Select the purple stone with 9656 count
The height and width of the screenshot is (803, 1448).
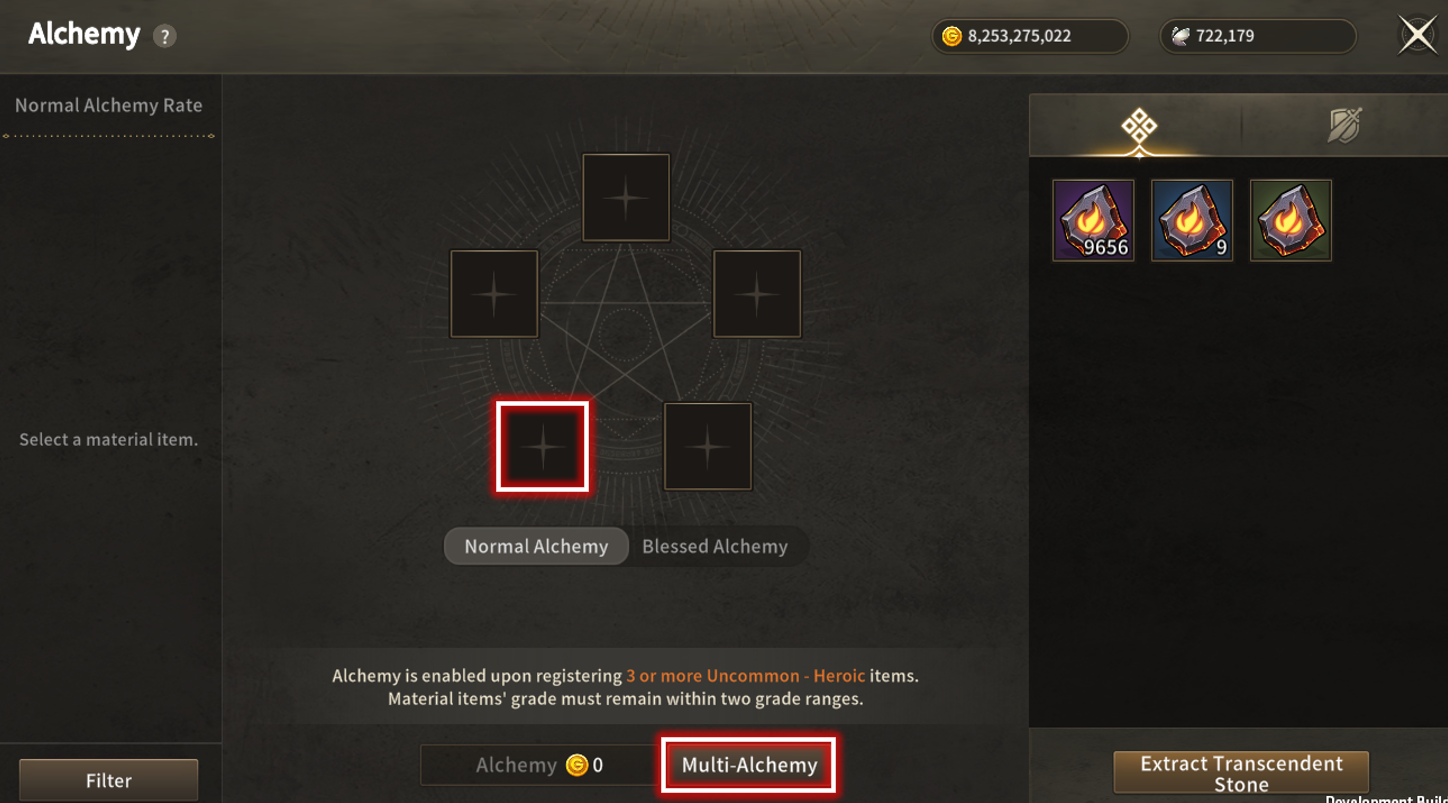click(1093, 220)
